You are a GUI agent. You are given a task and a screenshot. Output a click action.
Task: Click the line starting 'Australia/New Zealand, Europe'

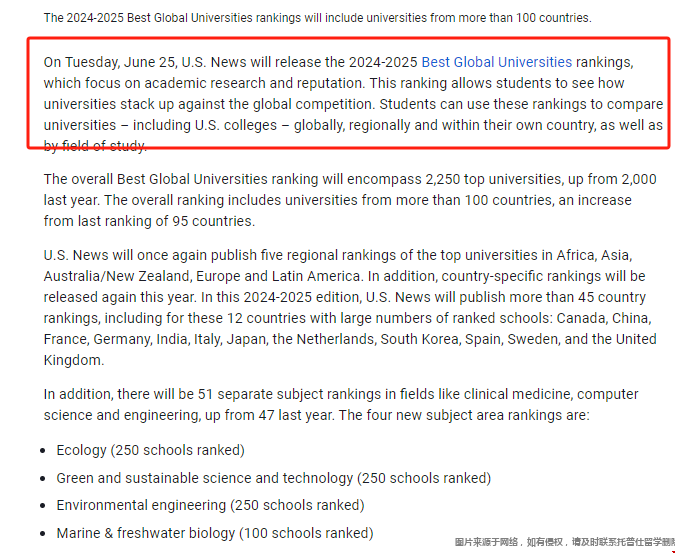(x=344, y=276)
